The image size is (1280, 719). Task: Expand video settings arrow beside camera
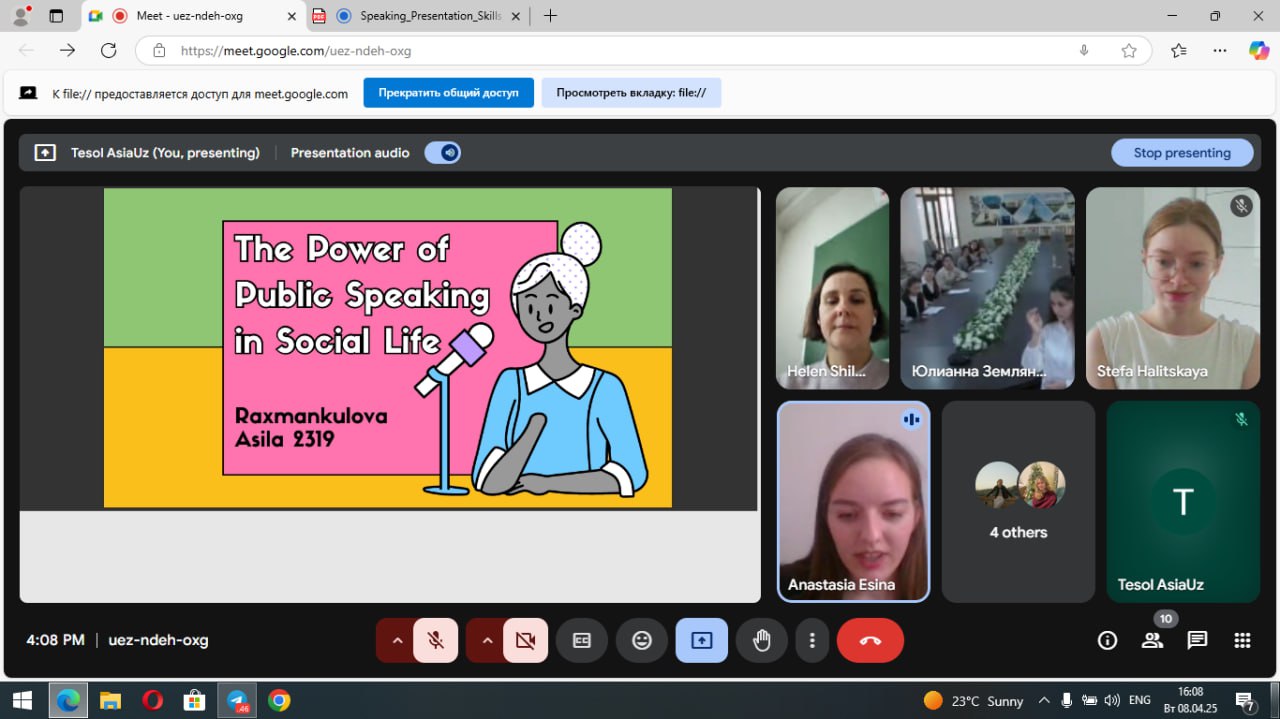click(x=487, y=640)
